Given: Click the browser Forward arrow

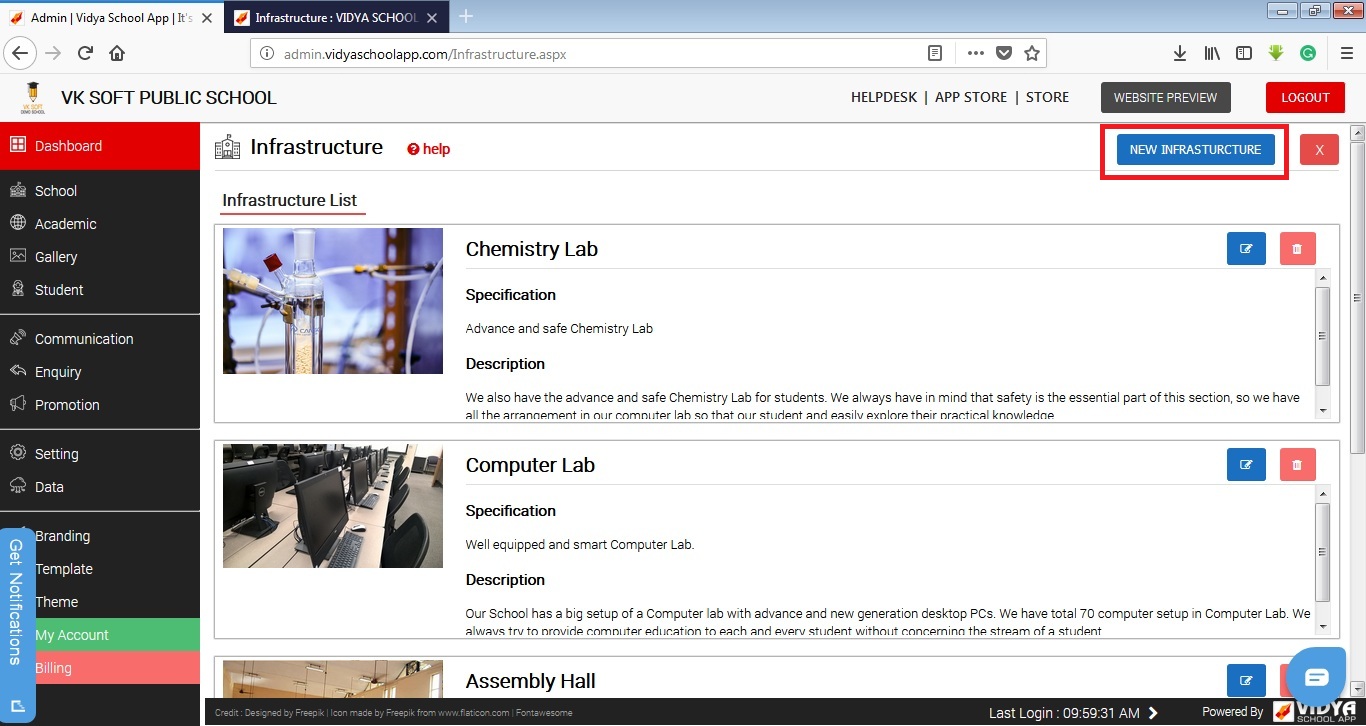Looking at the screenshot, I should pyautogui.click(x=54, y=53).
